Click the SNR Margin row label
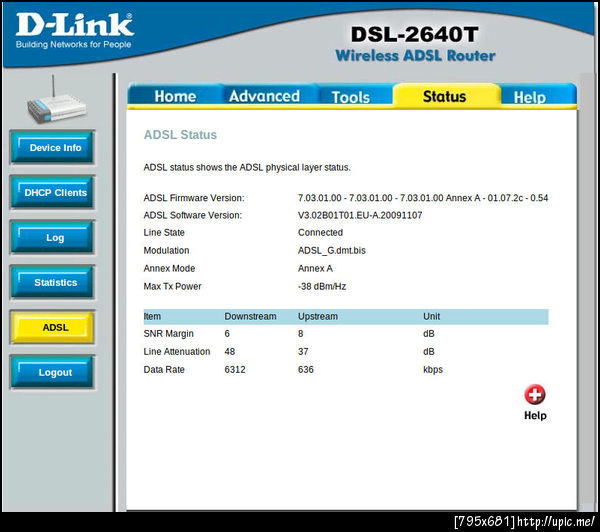This screenshot has height=532, width=600. click(x=168, y=334)
